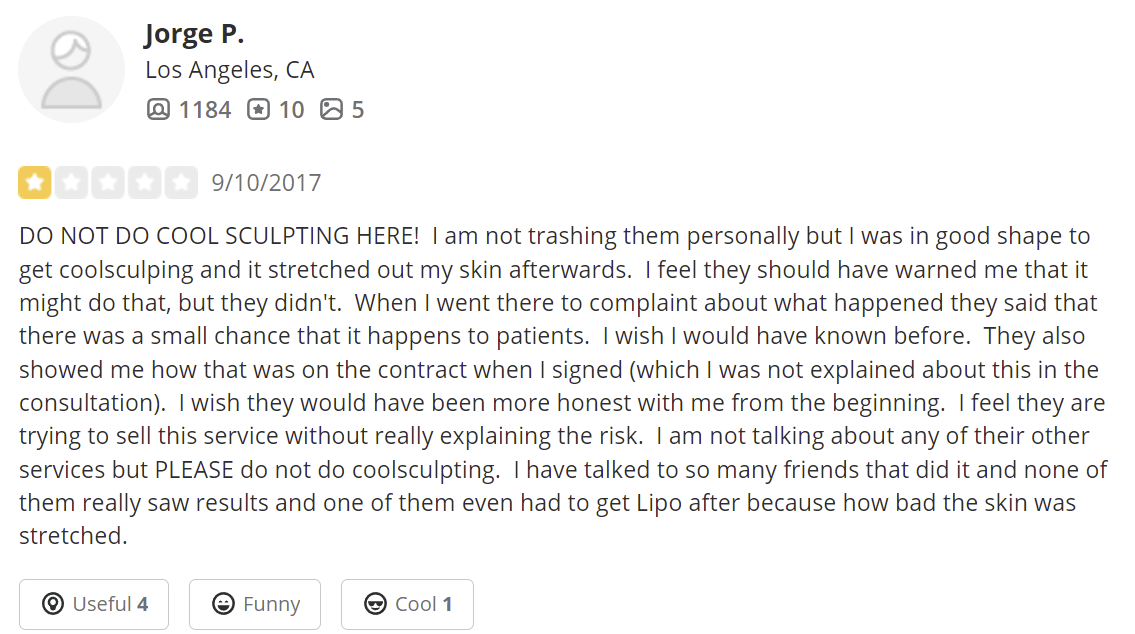
Task: Open Jorge P.'s profile name link
Action: point(194,33)
